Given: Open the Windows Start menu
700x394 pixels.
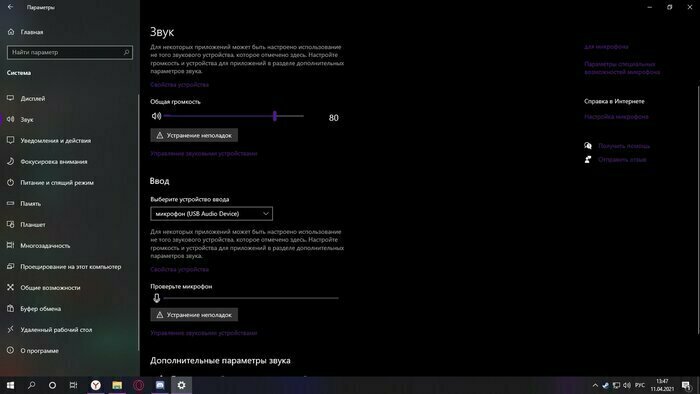Looking at the screenshot, I should point(10,385).
